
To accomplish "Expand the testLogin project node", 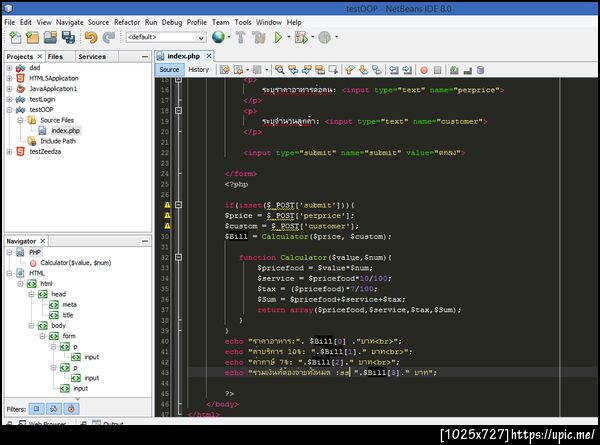I will click(9, 99).
